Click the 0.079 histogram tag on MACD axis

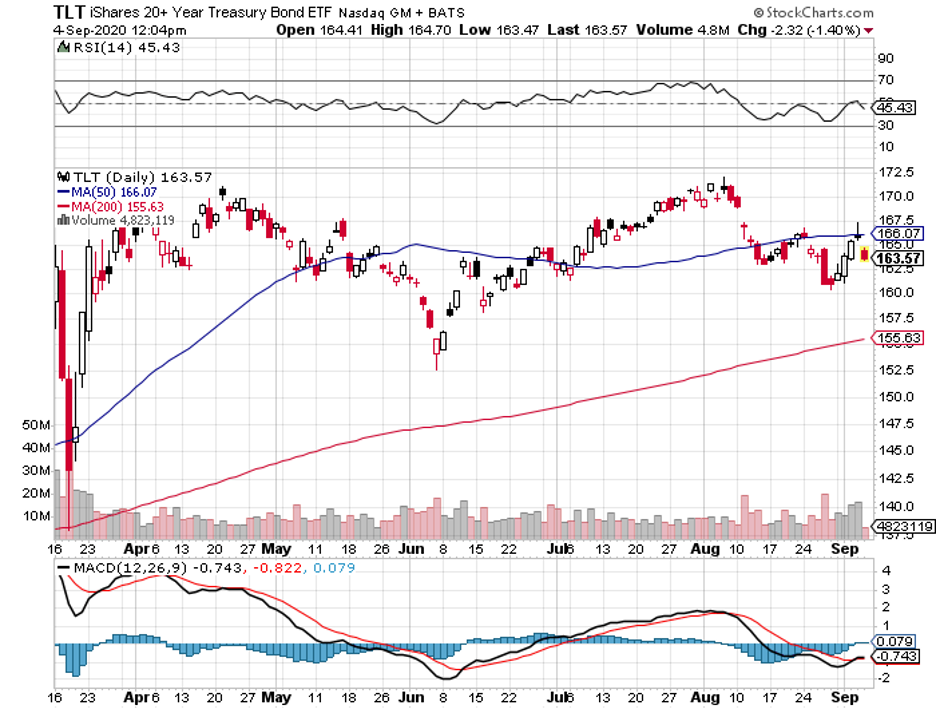click(894, 642)
